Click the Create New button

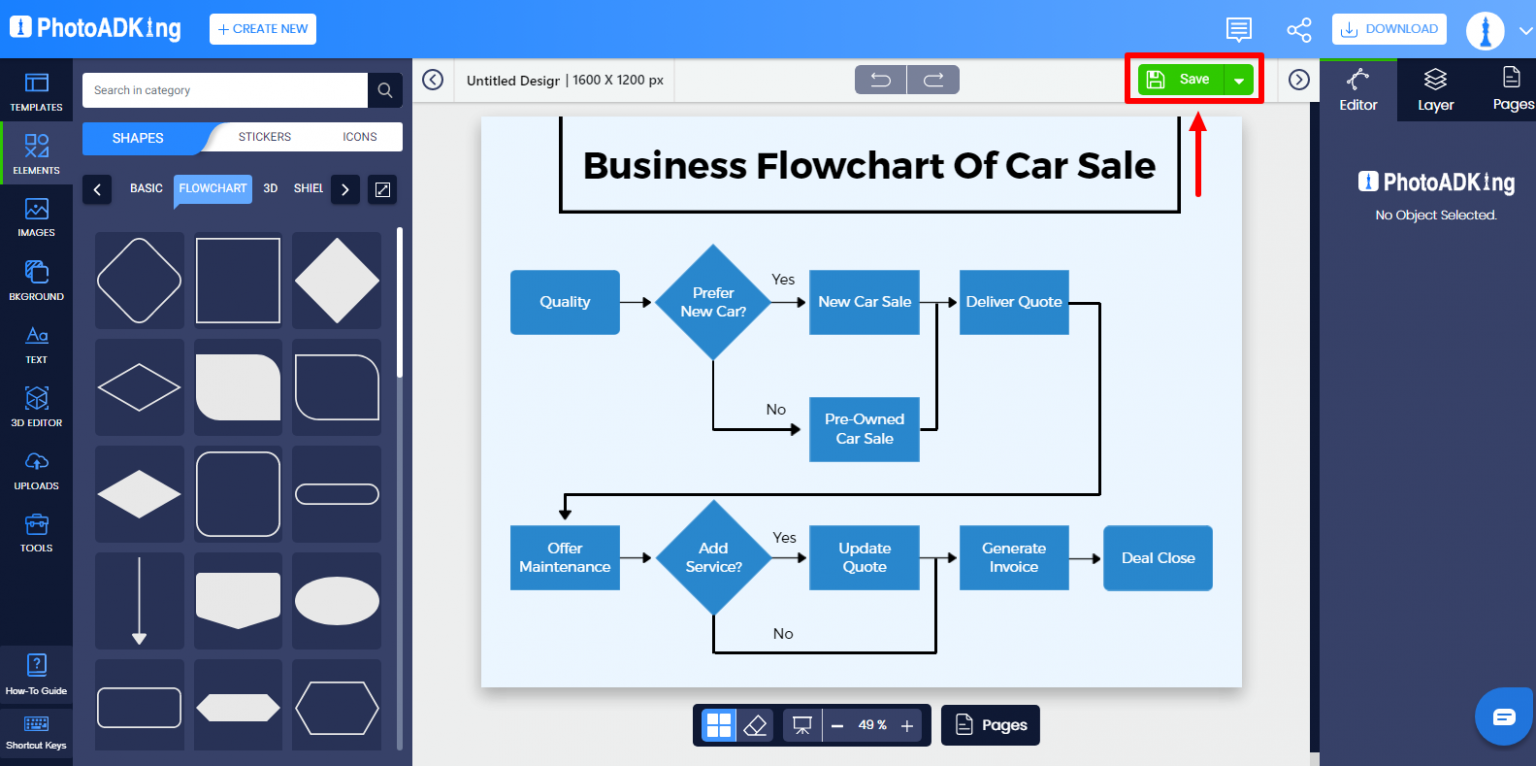coord(262,29)
